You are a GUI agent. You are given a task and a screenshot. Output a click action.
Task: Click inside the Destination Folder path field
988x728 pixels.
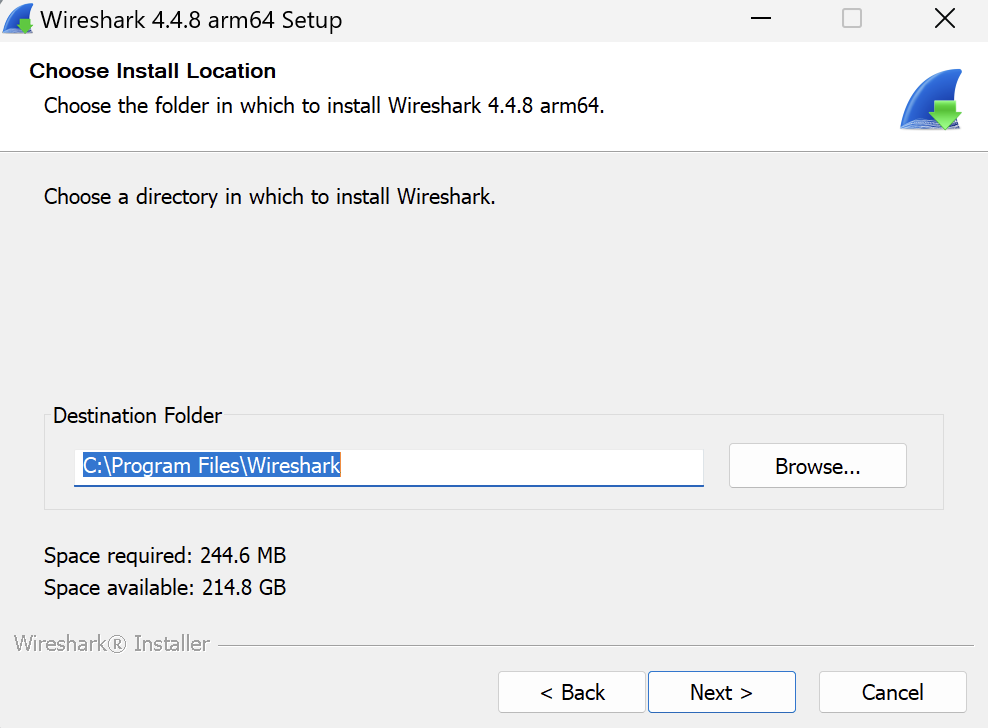click(x=520, y=466)
